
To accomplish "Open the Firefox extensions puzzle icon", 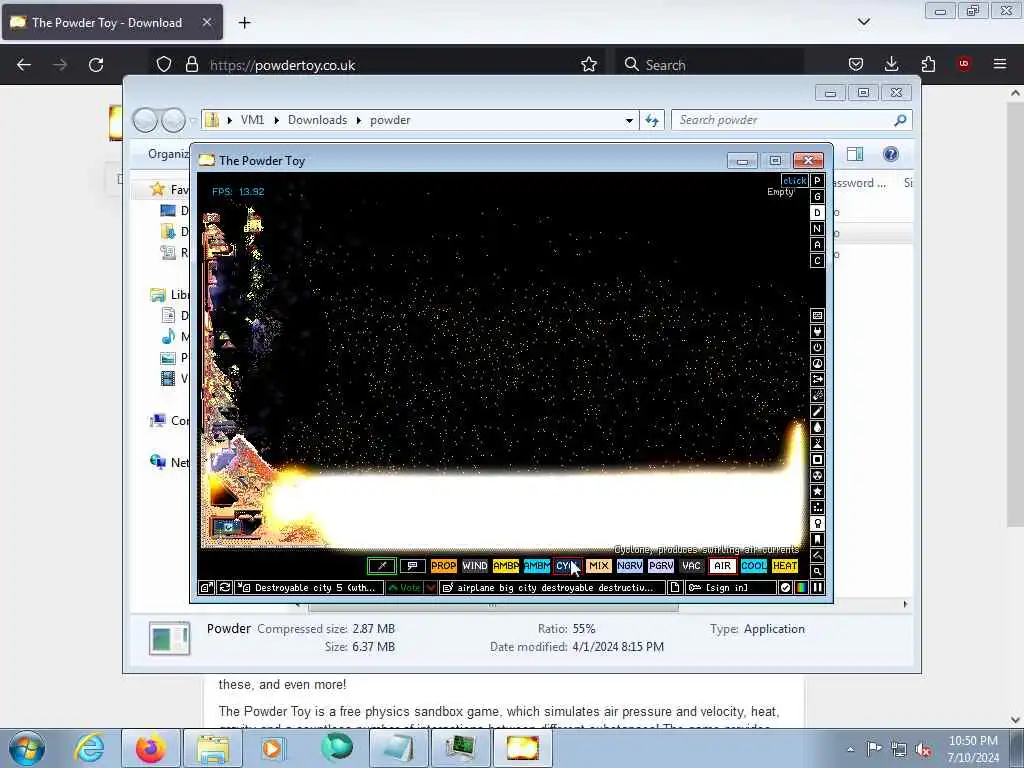I will 928,64.
